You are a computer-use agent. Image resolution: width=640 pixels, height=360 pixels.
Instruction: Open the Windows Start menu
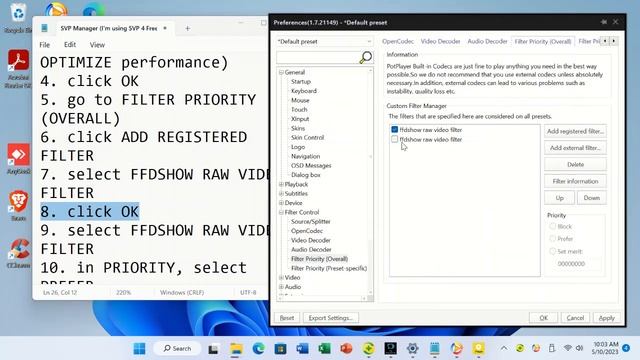139,349
